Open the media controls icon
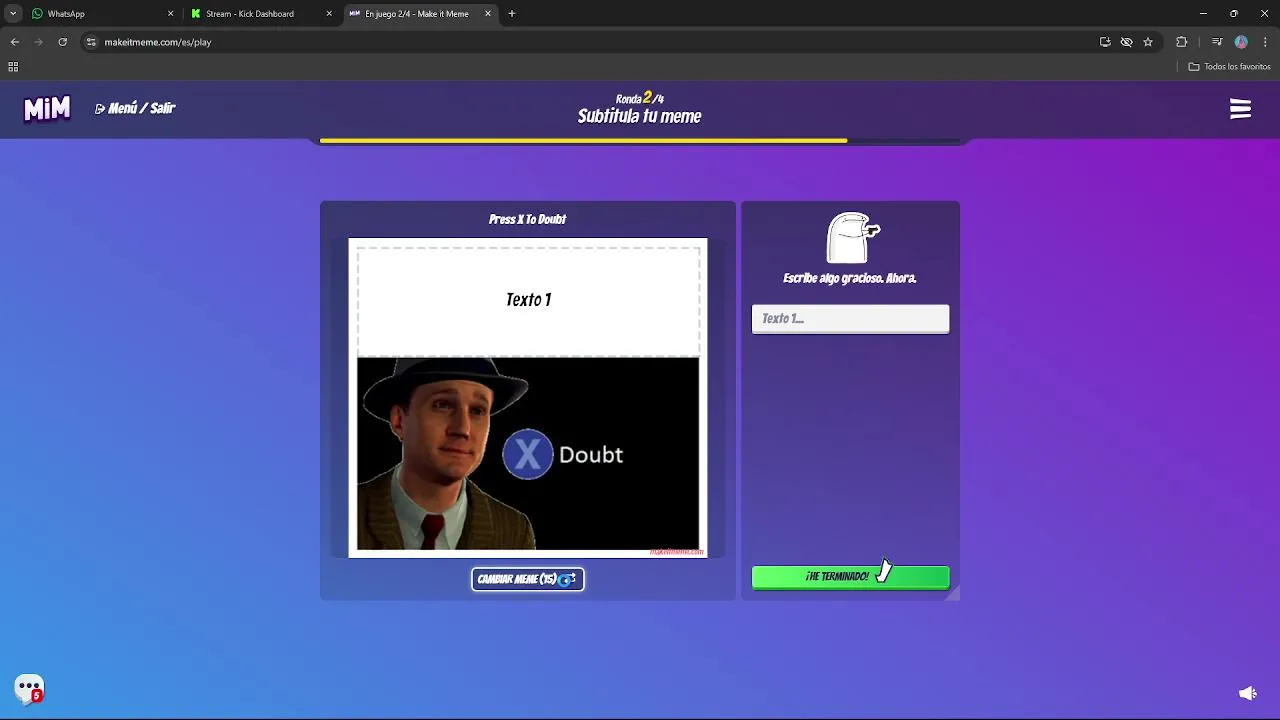This screenshot has width=1280, height=720. pyautogui.click(x=1217, y=42)
